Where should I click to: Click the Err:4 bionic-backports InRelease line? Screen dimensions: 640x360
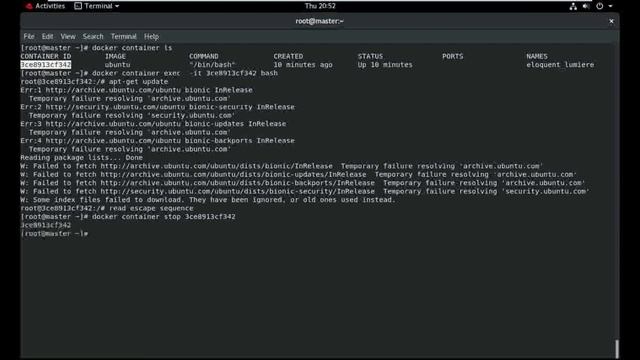tap(158, 140)
